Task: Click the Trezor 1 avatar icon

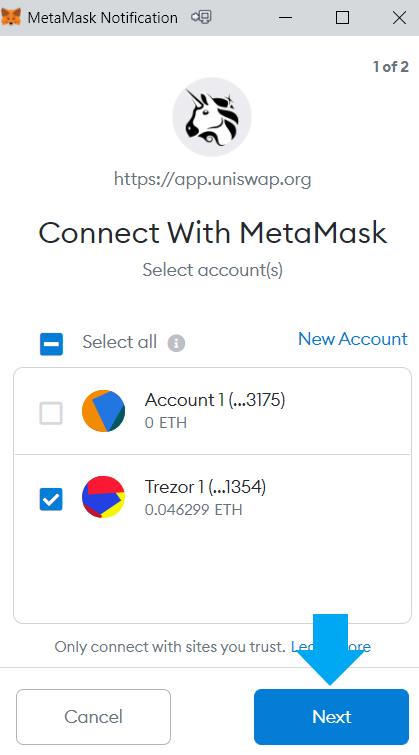Action: pos(104,497)
